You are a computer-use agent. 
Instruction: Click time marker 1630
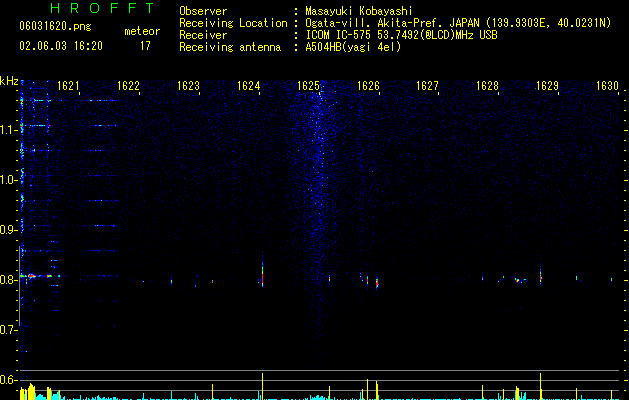point(607,86)
